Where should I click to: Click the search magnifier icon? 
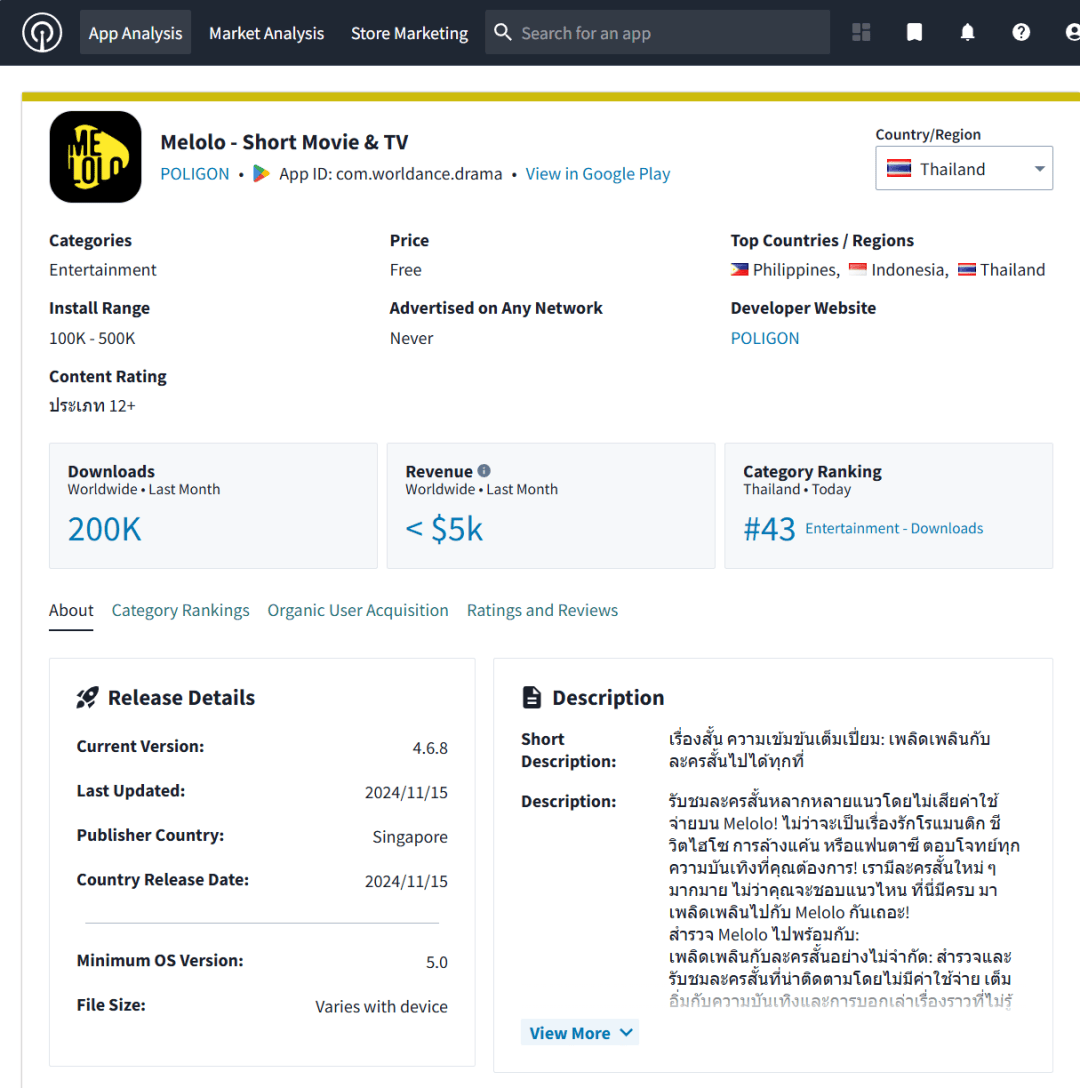coord(503,32)
